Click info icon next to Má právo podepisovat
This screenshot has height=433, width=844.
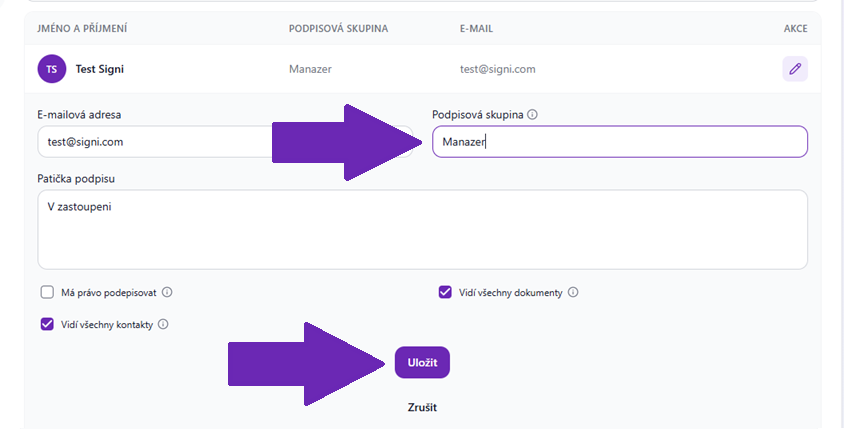(x=167, y=292)
